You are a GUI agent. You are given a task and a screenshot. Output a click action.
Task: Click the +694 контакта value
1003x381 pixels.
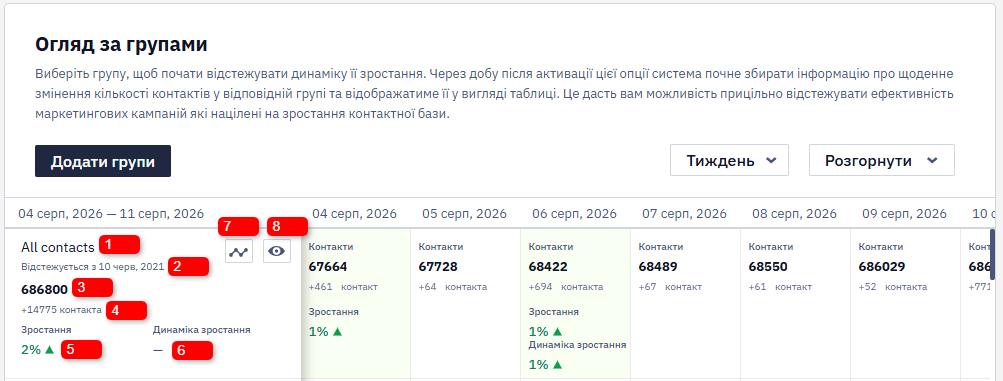[x=565, y=287]
